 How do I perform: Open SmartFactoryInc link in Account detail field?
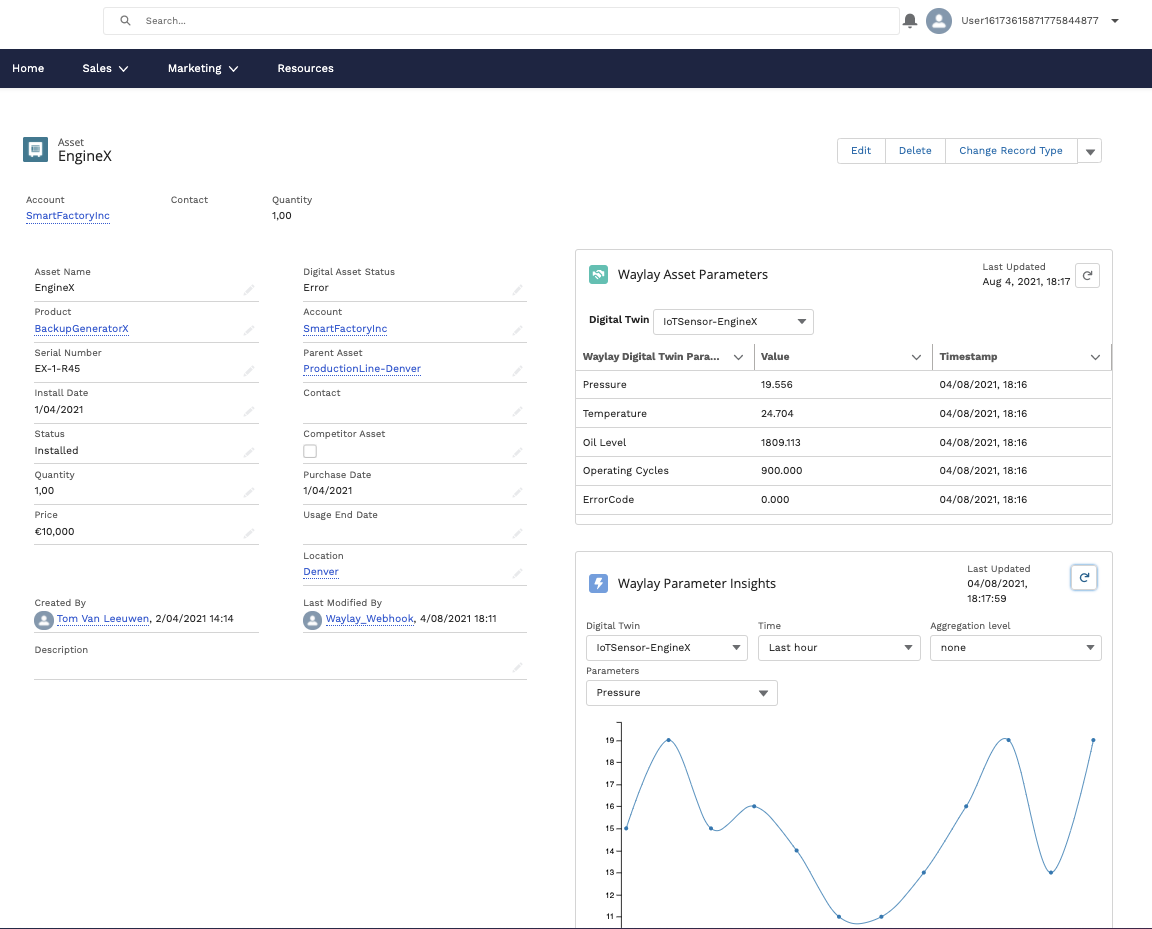coord(345,329)
